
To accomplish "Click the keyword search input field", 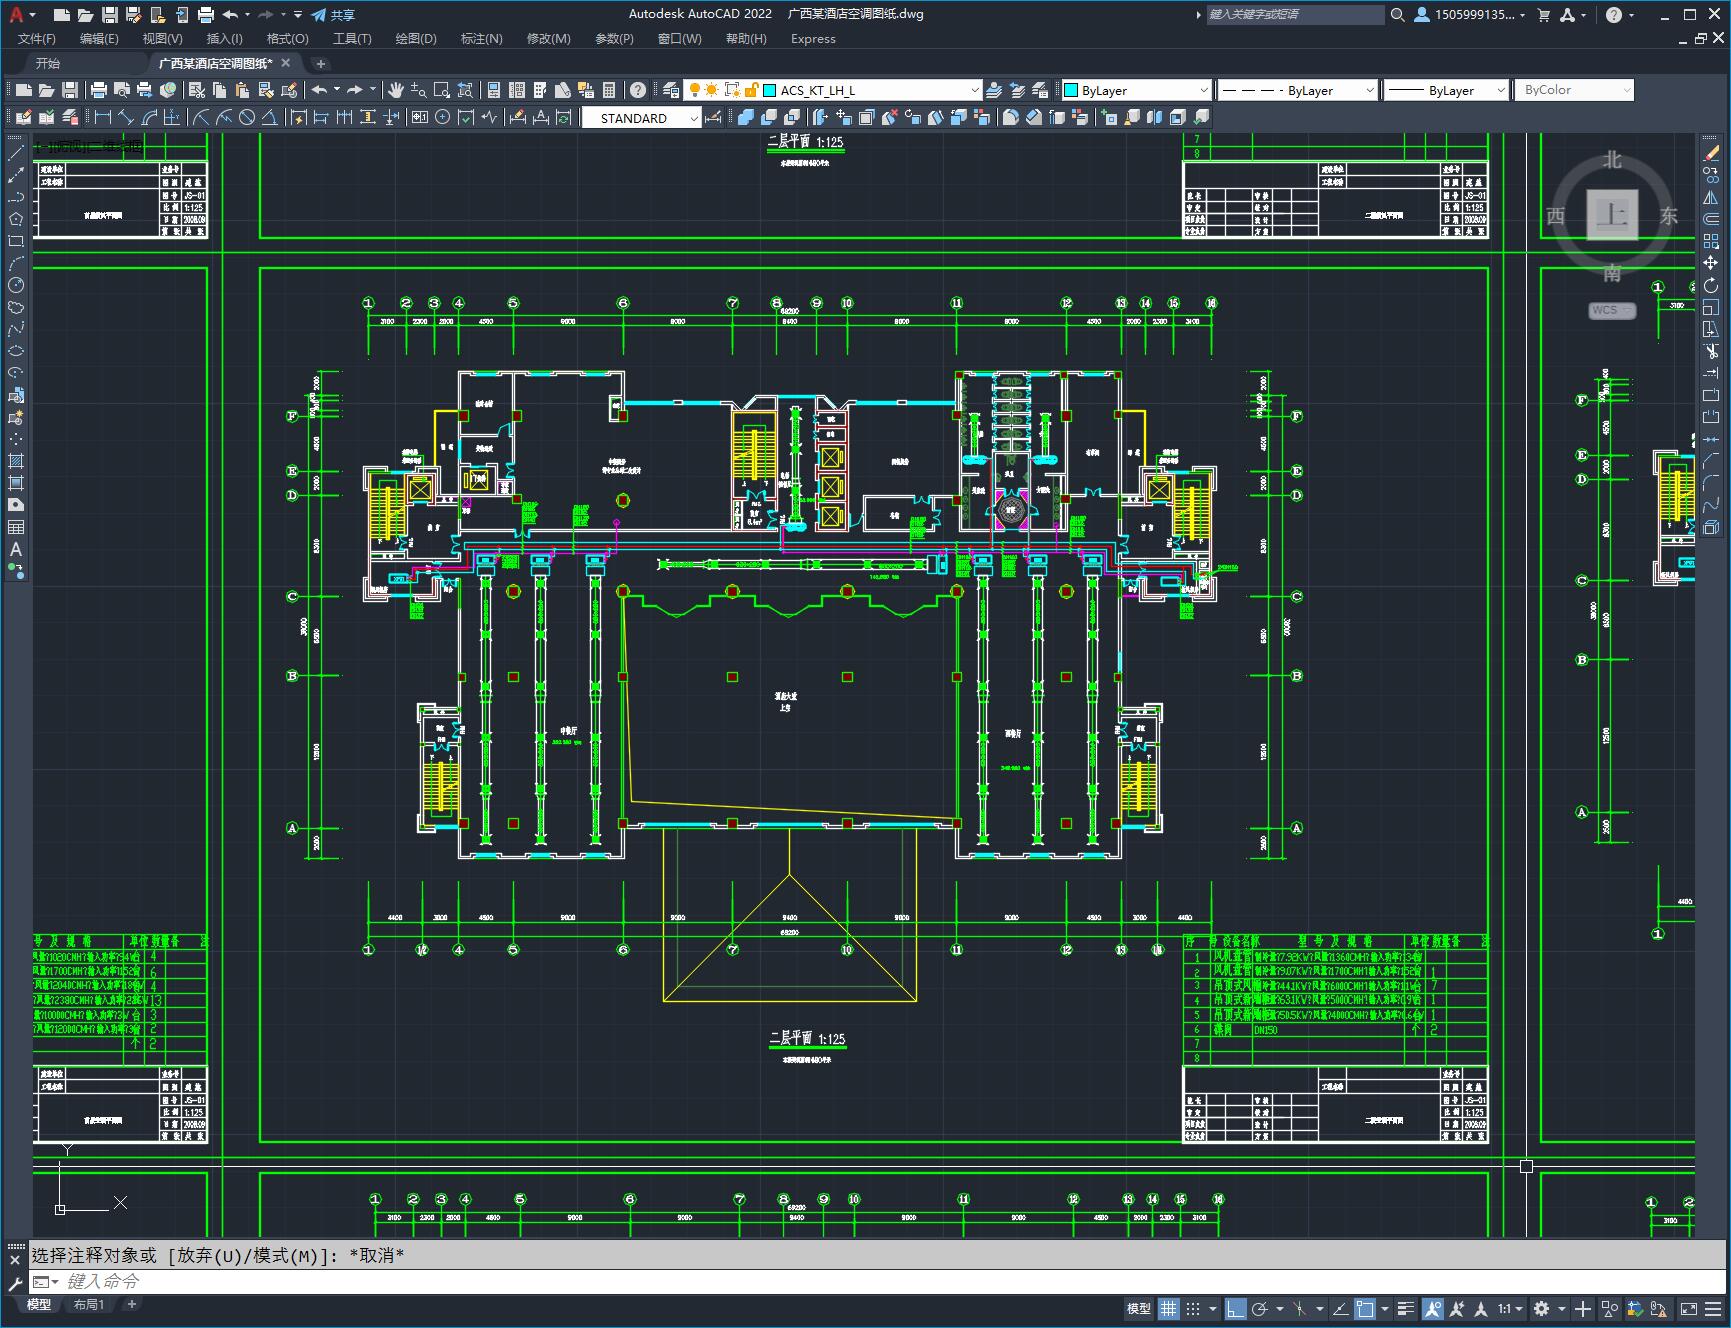I will point(1294,15).
